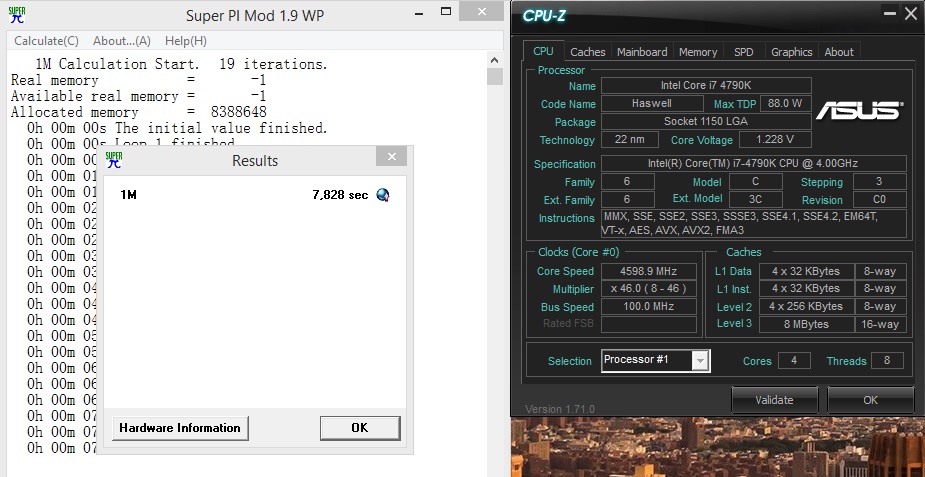Close the Results dialog

pos(392,157)
